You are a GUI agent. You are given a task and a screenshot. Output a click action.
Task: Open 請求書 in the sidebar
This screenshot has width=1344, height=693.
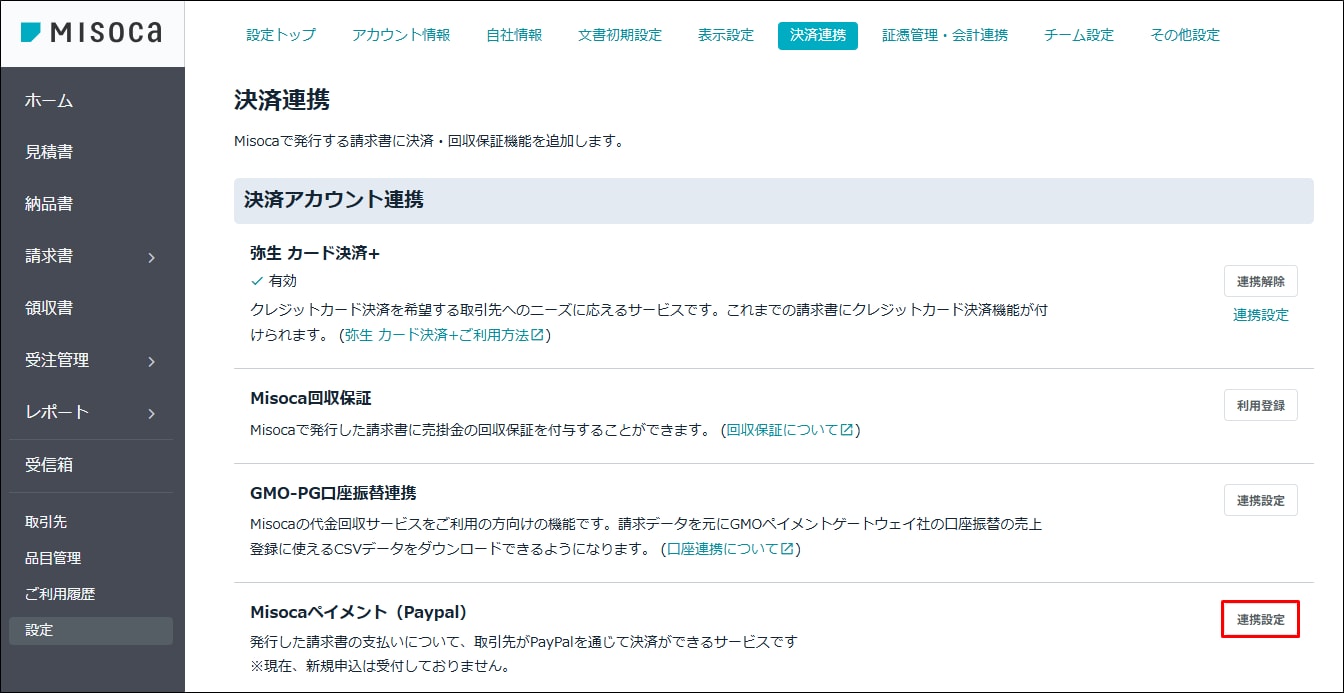(49, 256)
